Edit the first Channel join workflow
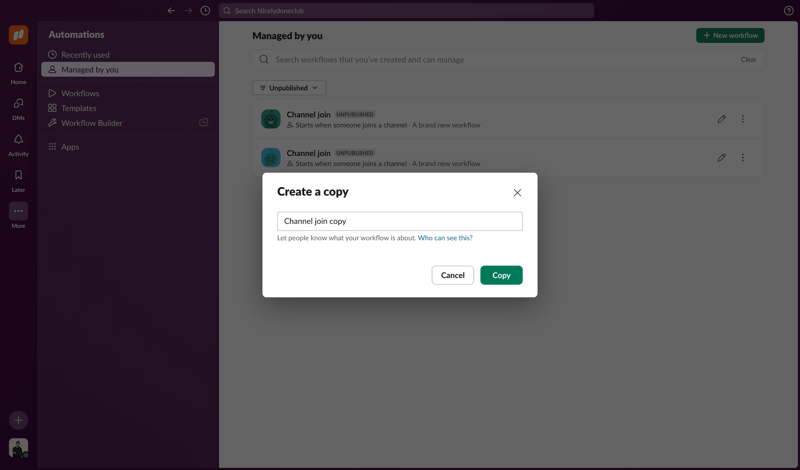Screen dimensions: 800x470 pos(721,119)
